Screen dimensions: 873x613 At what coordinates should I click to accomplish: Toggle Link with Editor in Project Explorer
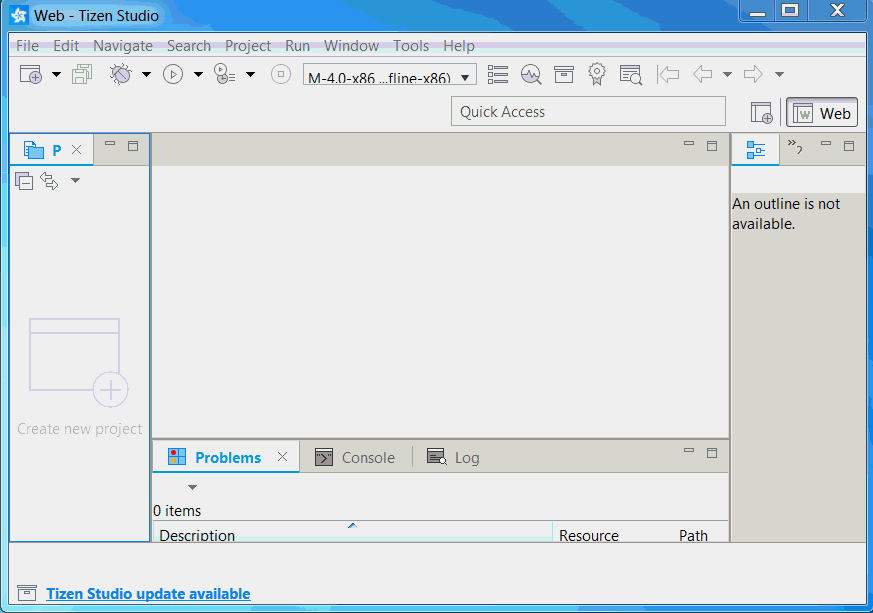[x=49, y=181]
